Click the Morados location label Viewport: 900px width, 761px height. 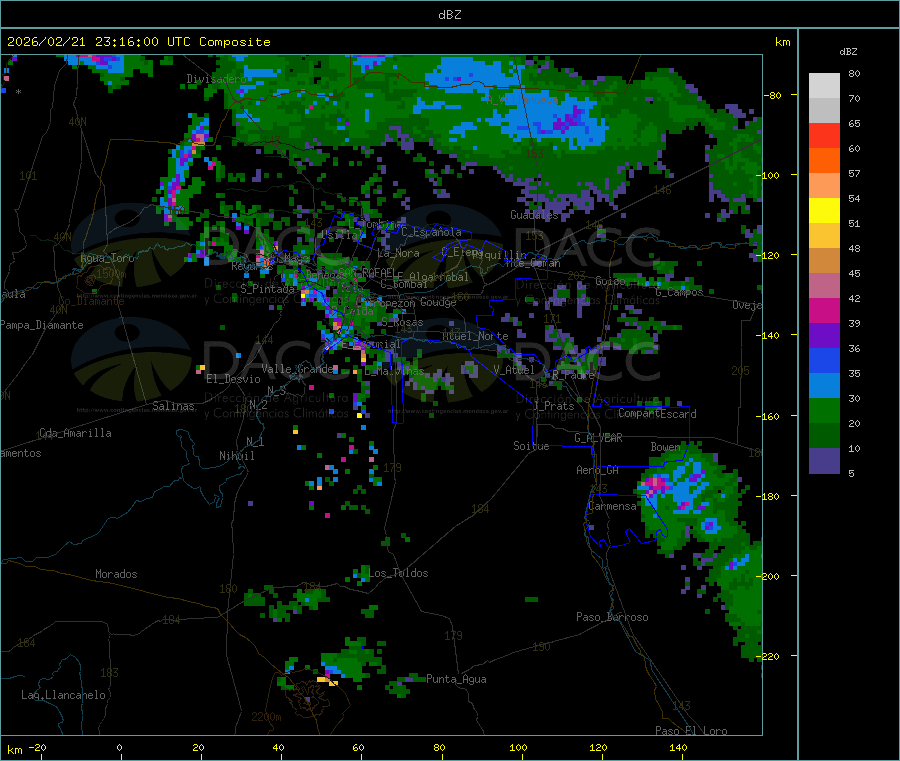tap(116, 574)
